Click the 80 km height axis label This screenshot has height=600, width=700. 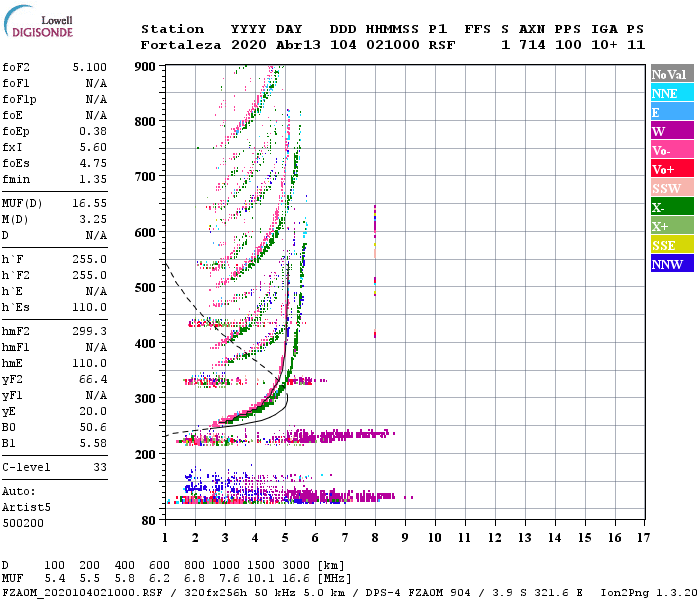click(x=149, y=521)
